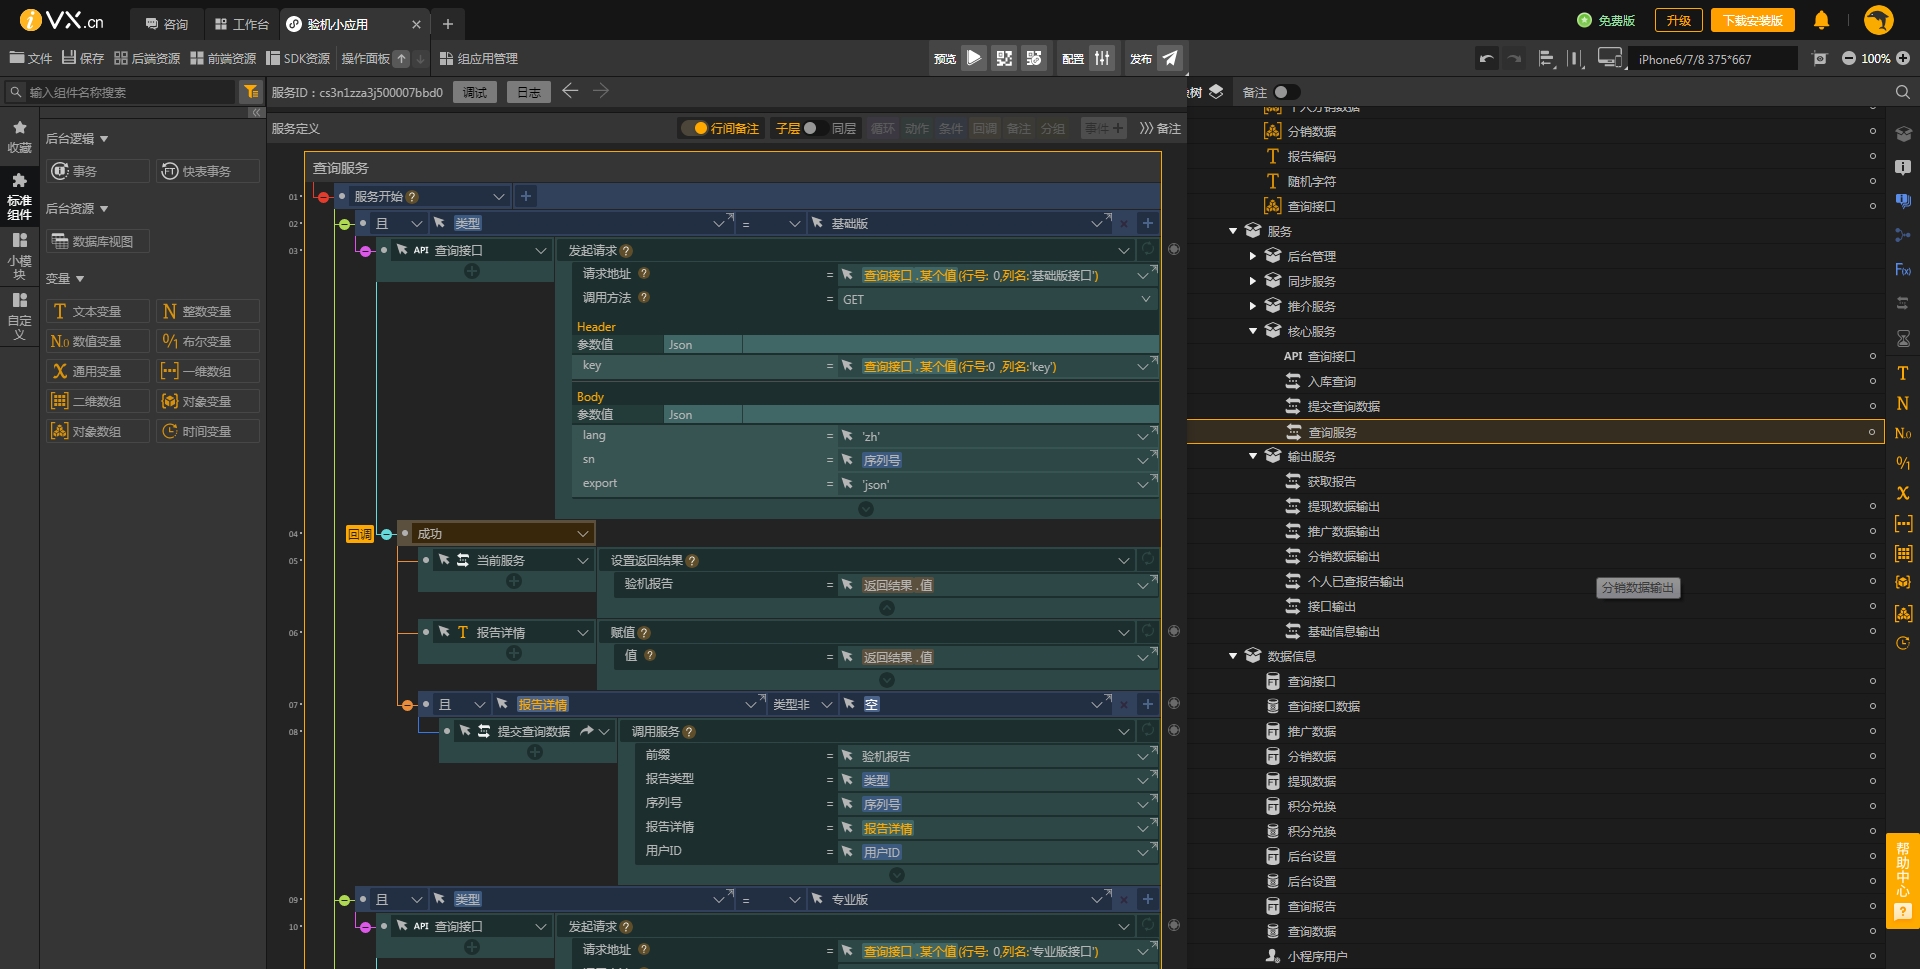Viewport: 1920px width, 969px height.
Task: Select the 文本变量 component
Action: (x=97, y=311)
